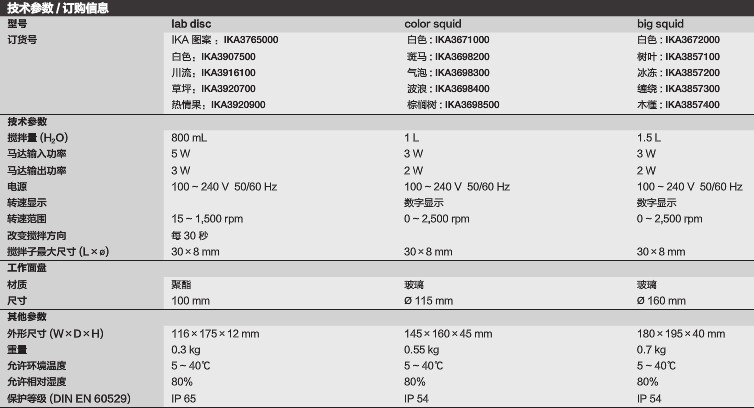Click the '改变搅拌方向' row label
This screenshot has height=408, width=754.
point(37,235)
